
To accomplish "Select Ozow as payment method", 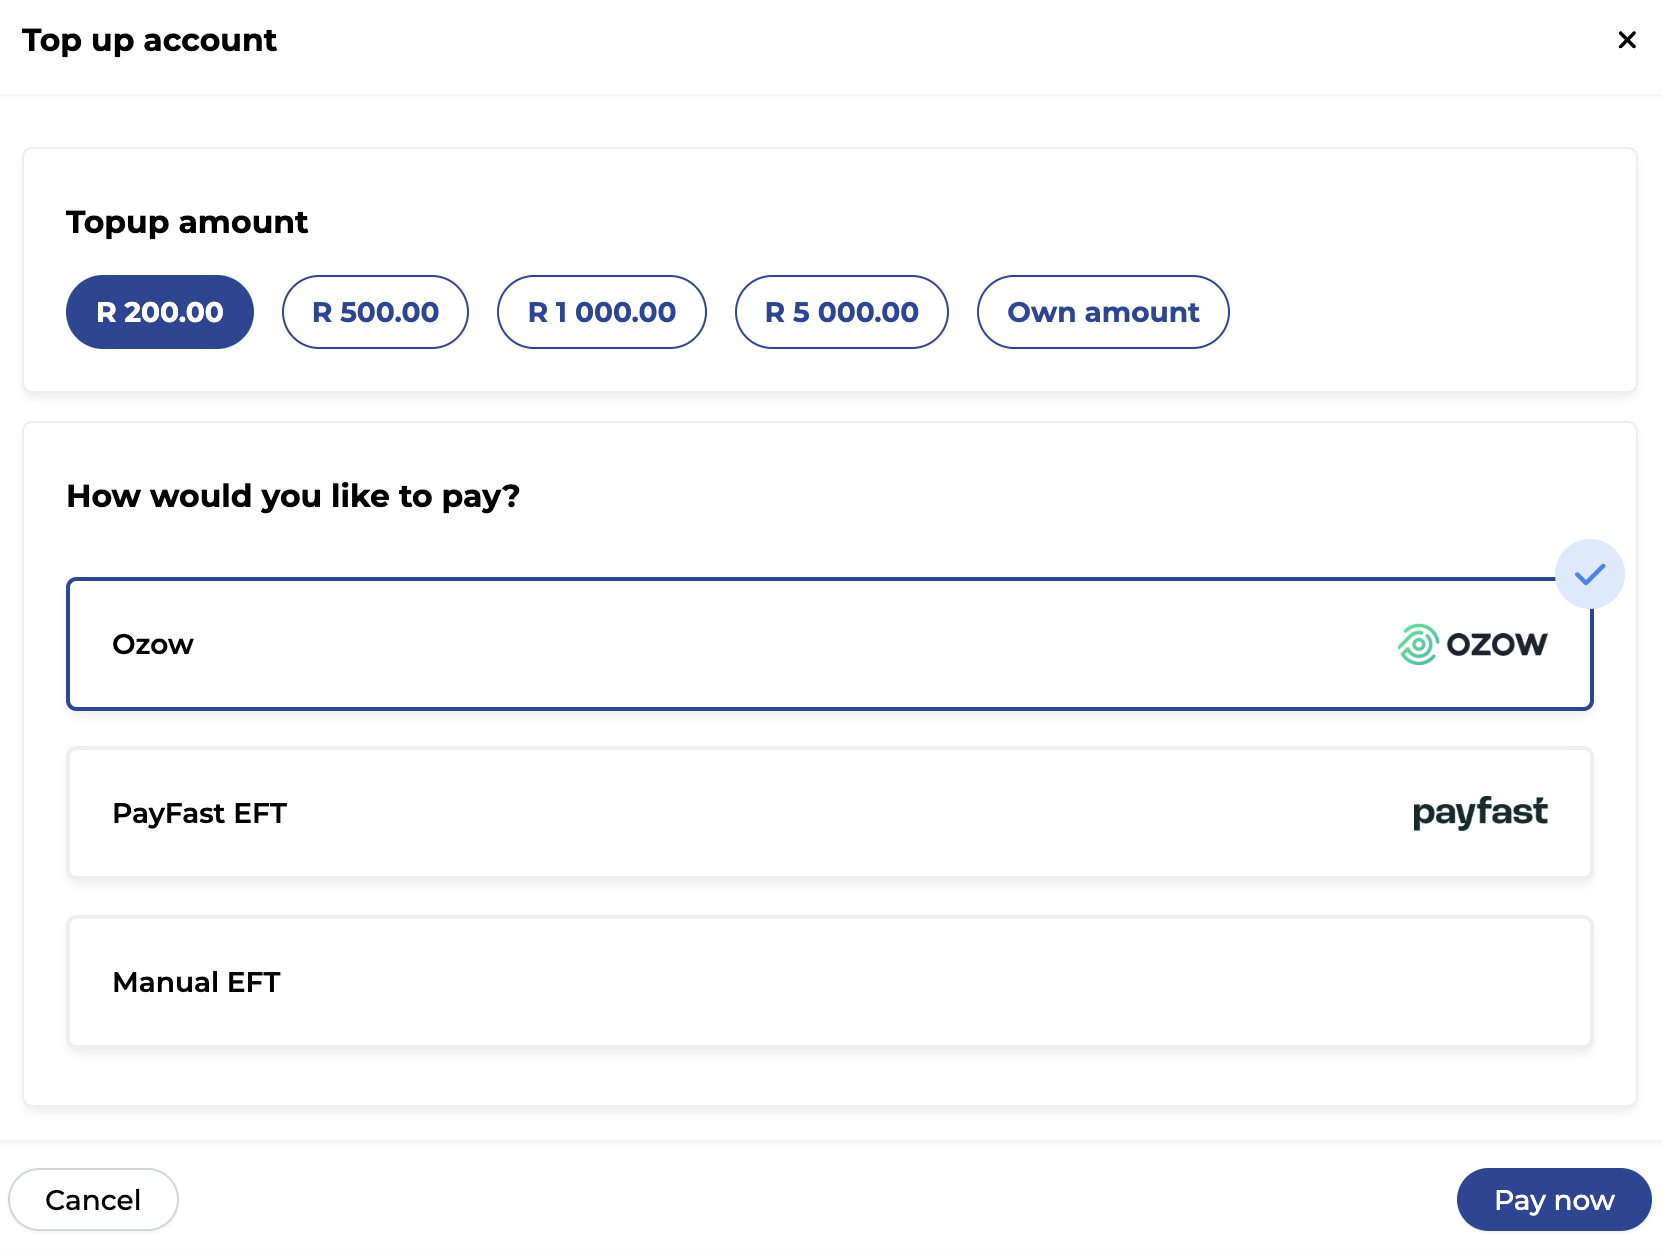I will pos(829,644).
